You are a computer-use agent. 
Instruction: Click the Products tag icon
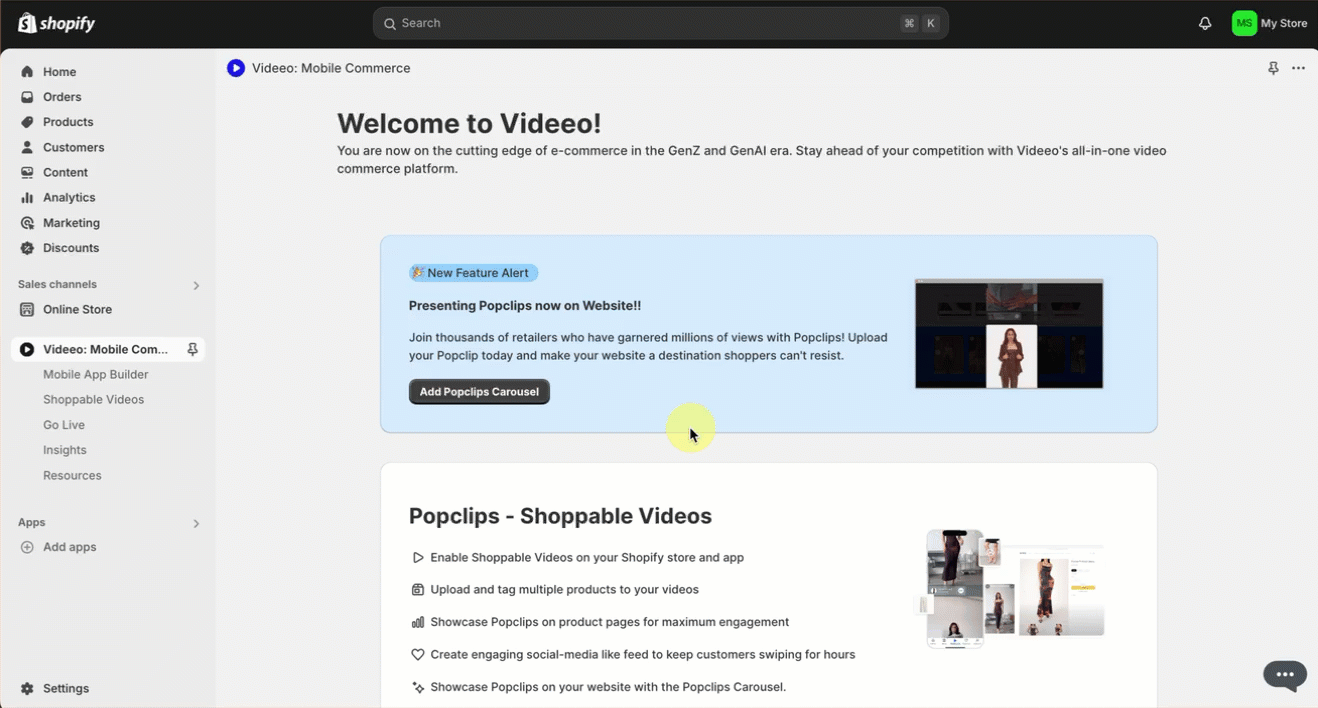point(27,122)
